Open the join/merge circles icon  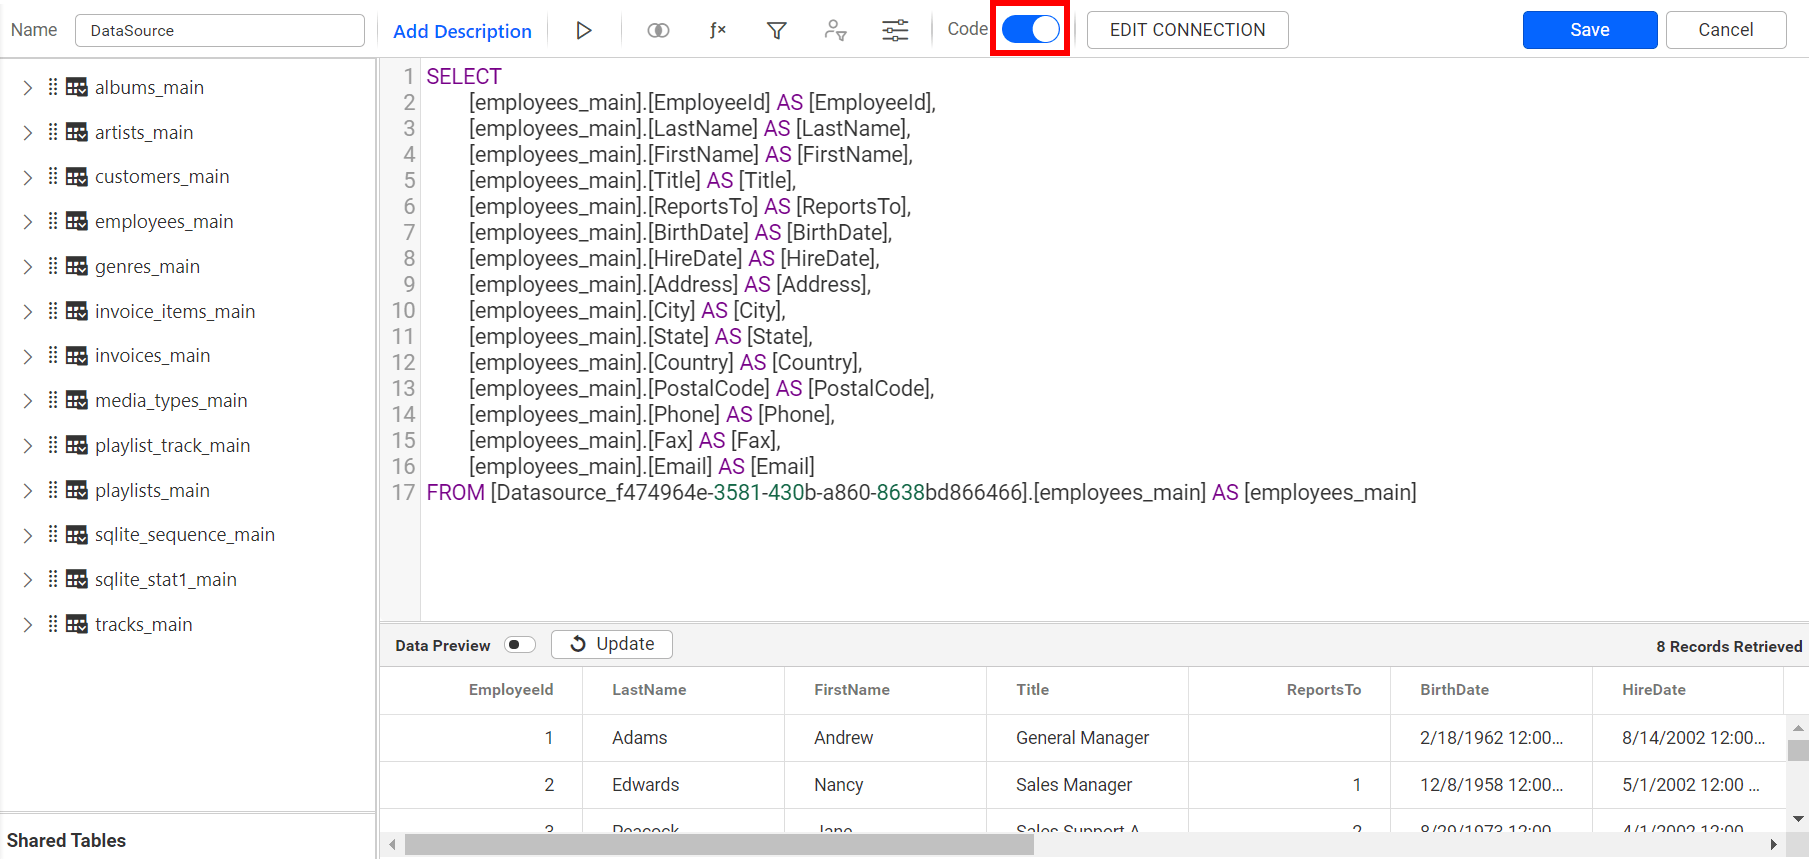pyautogui.click(x=658, y=31)
